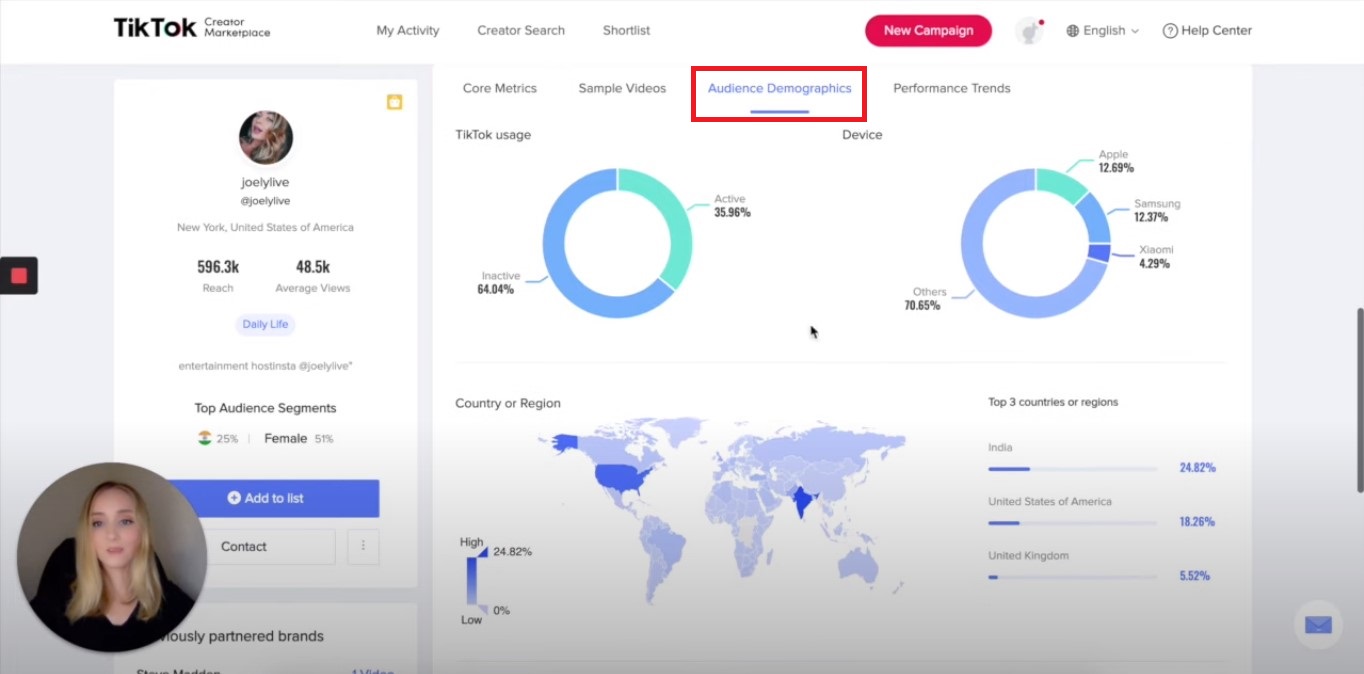
Task: Switch to Core Metrics tab
Action: (500, 88)
